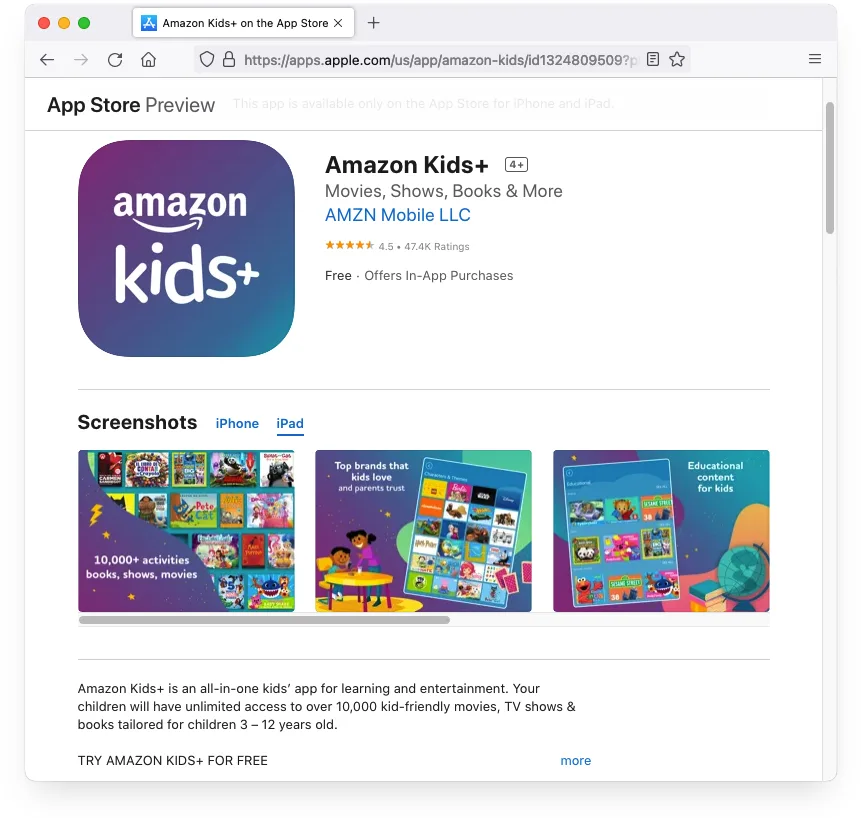
Task: Open a new tab with plus button
Action: 373,23
